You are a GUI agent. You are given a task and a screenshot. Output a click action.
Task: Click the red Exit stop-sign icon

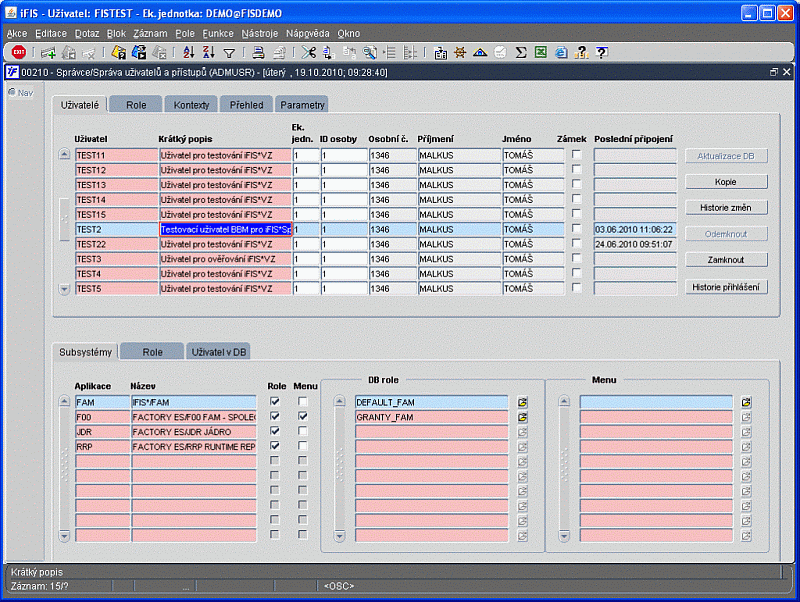pos(18,52)
